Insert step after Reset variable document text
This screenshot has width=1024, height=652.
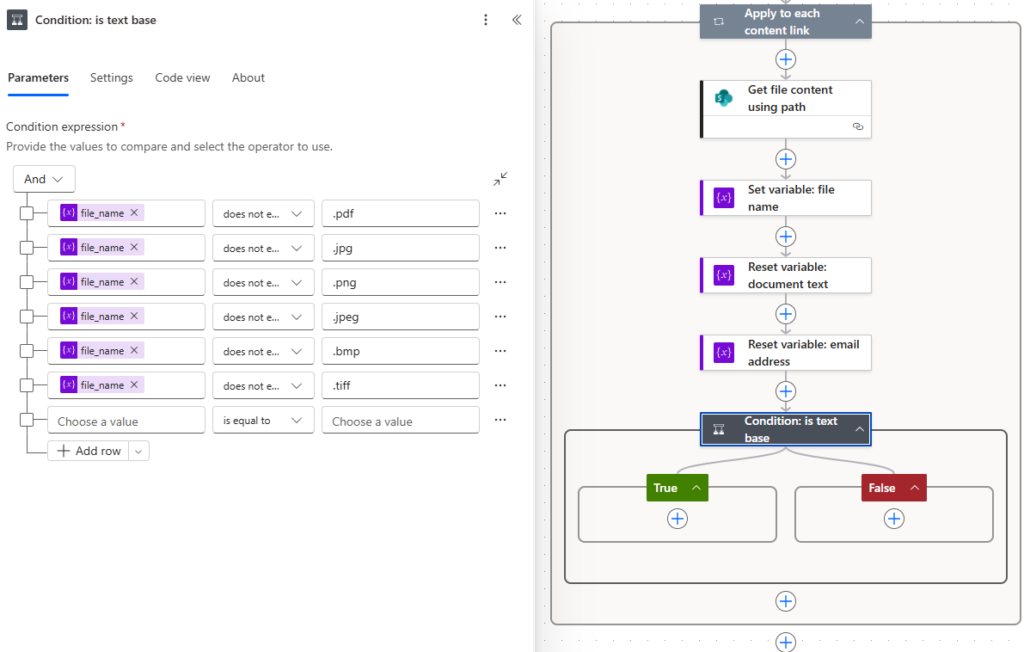coord(786,314)
